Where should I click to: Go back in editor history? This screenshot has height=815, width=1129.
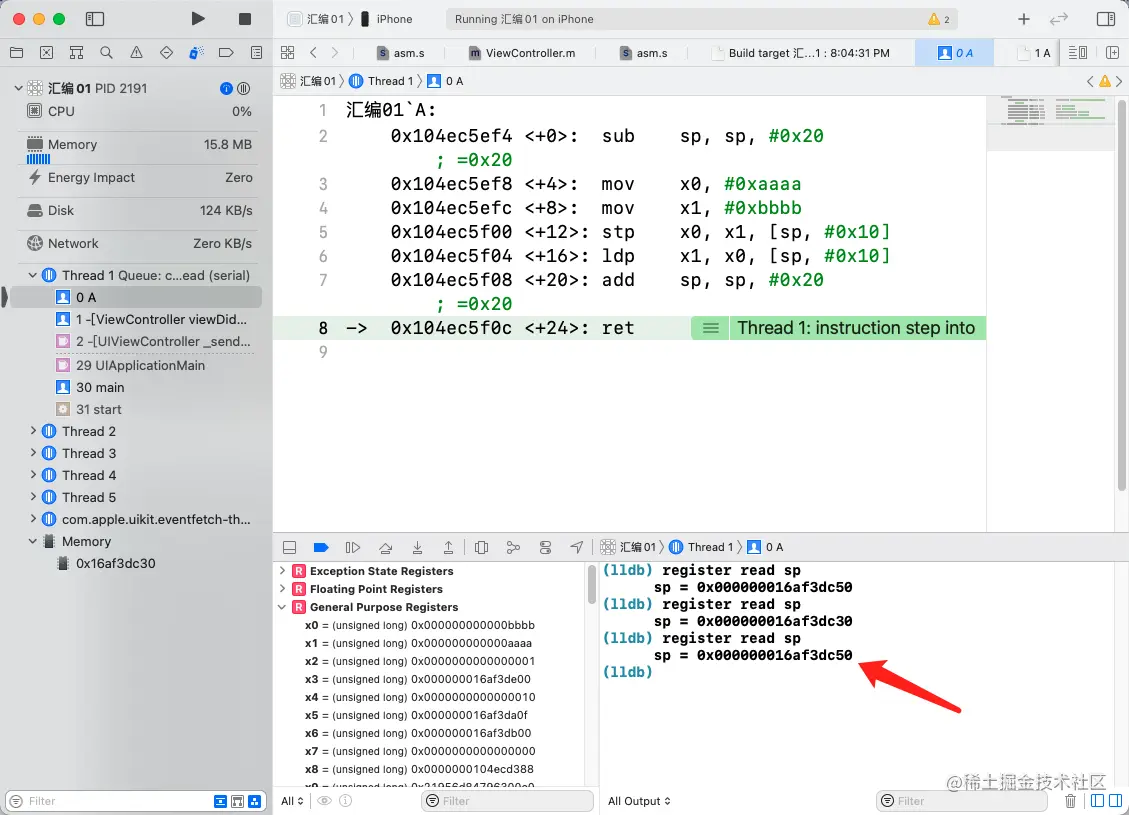tap(313, 53)
